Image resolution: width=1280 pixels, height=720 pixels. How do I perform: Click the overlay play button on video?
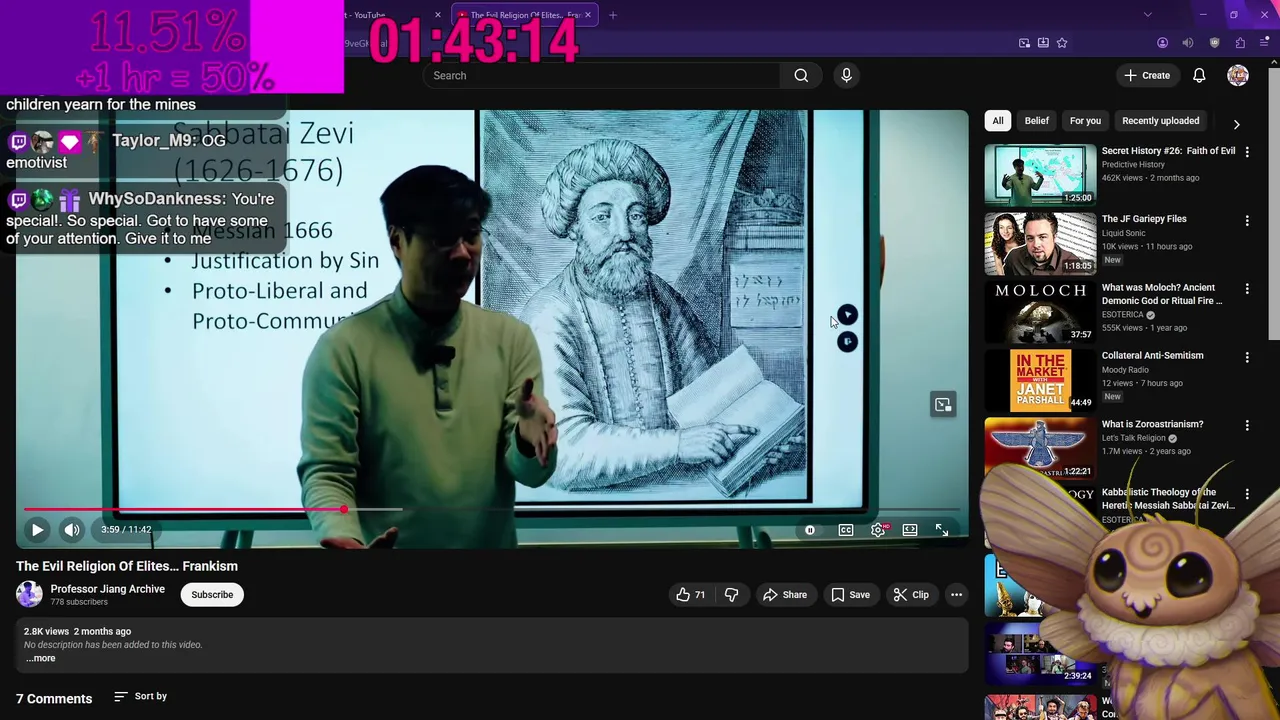click(x=847, y=315)
